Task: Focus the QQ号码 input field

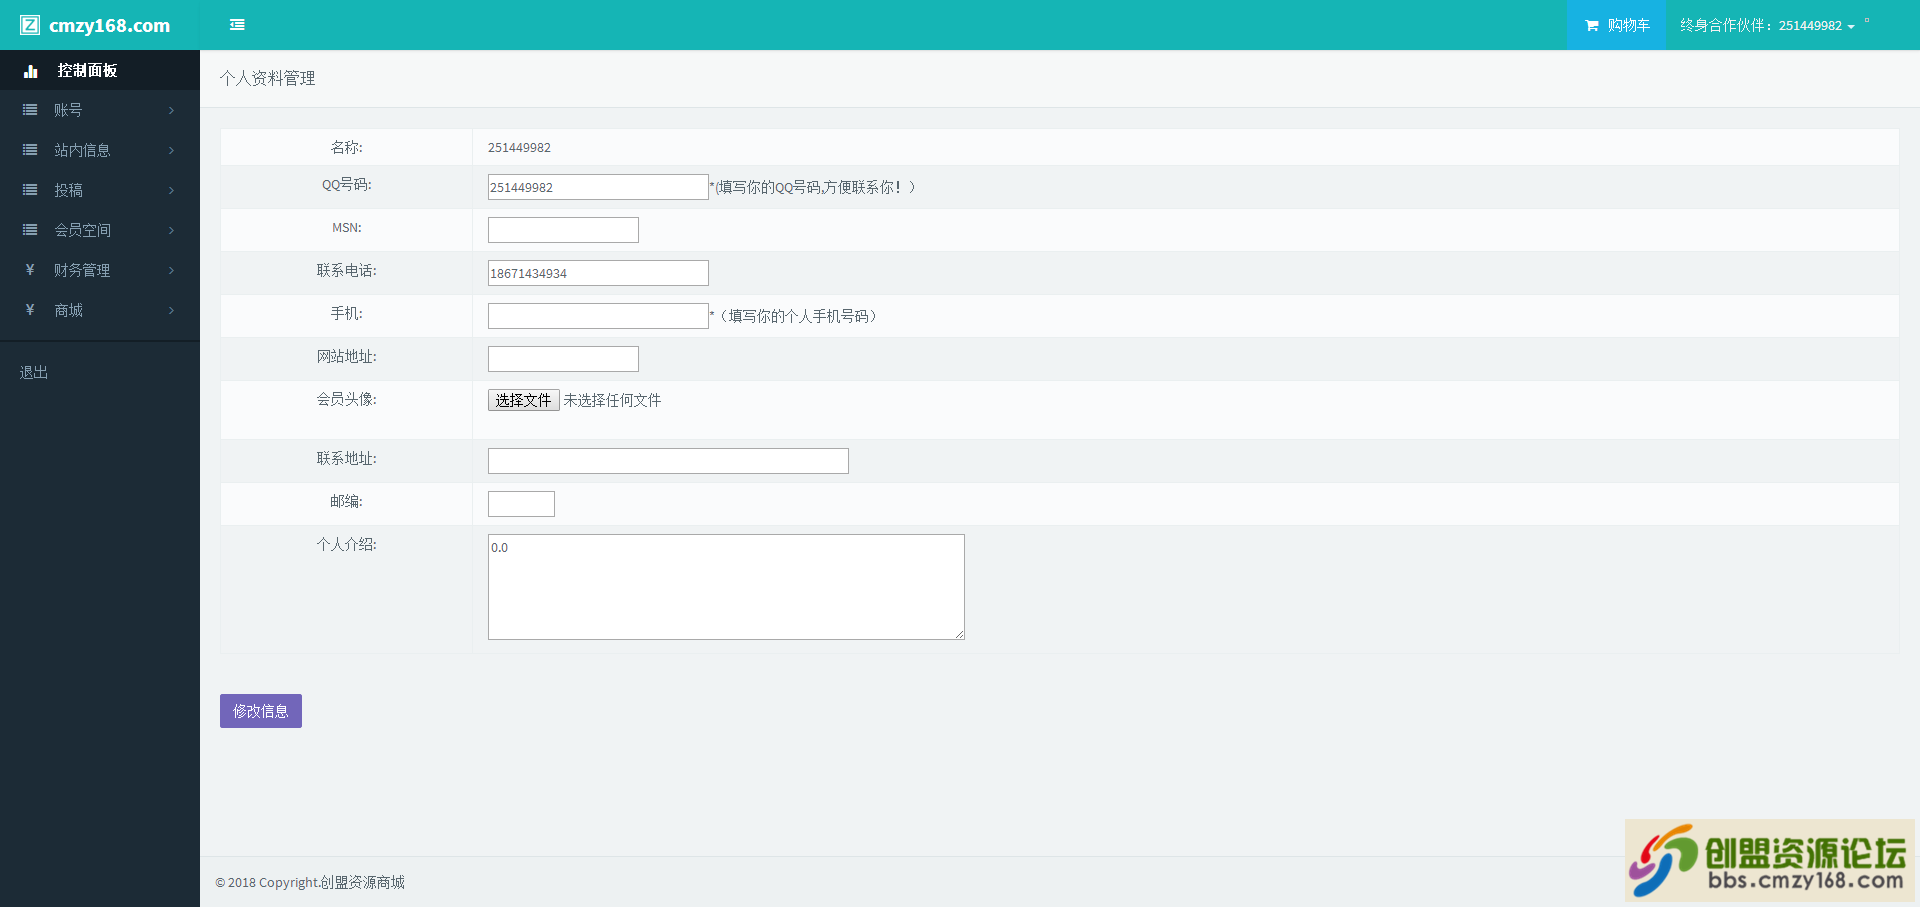Action: click(598, 187)
